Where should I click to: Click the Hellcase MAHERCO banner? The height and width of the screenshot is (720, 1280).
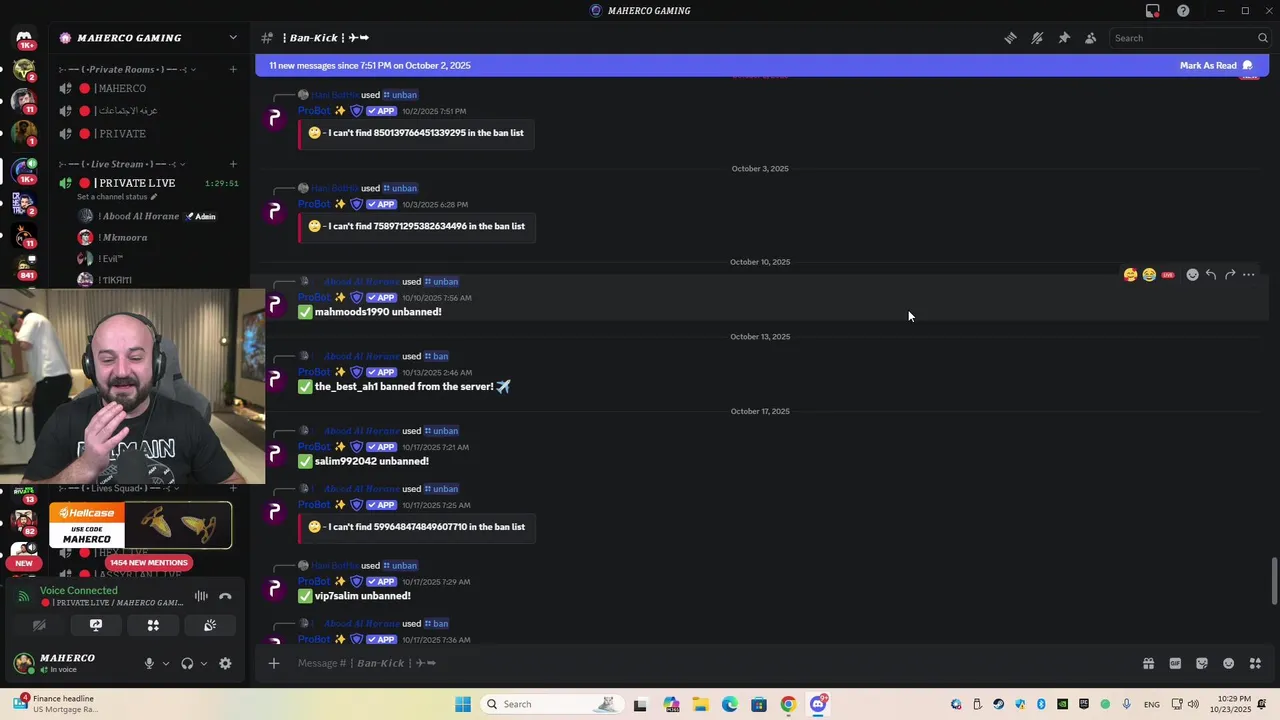pyautogui.click(x=141, y=525)
